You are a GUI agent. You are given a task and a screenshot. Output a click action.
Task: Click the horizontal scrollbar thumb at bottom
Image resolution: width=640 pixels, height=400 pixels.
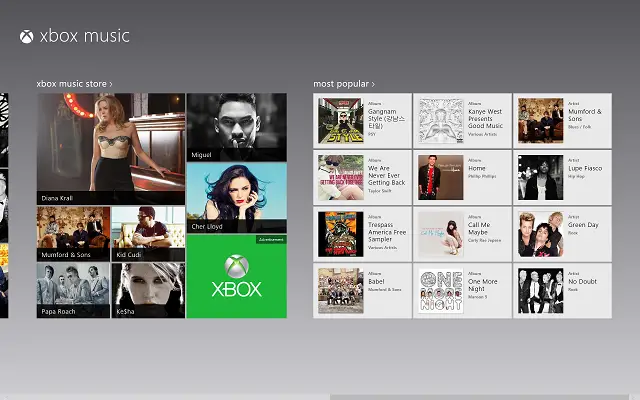pos(479,397)
